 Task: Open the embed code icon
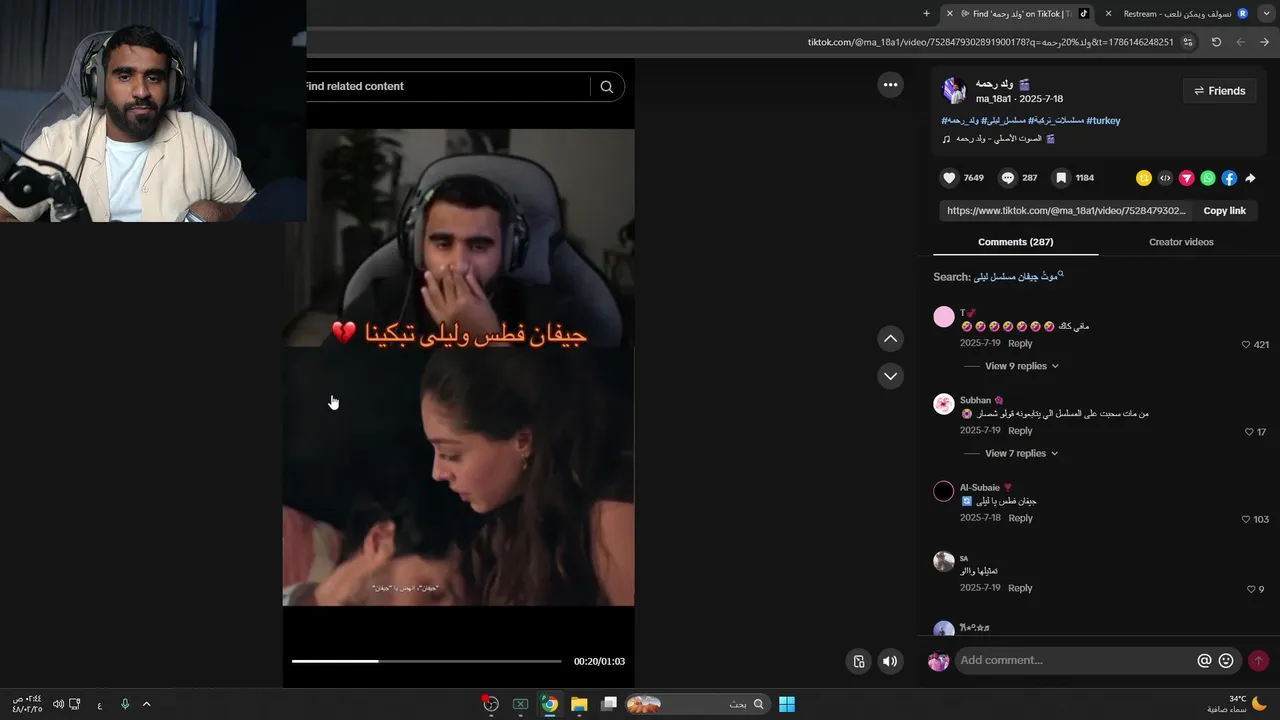(1165, 178)
